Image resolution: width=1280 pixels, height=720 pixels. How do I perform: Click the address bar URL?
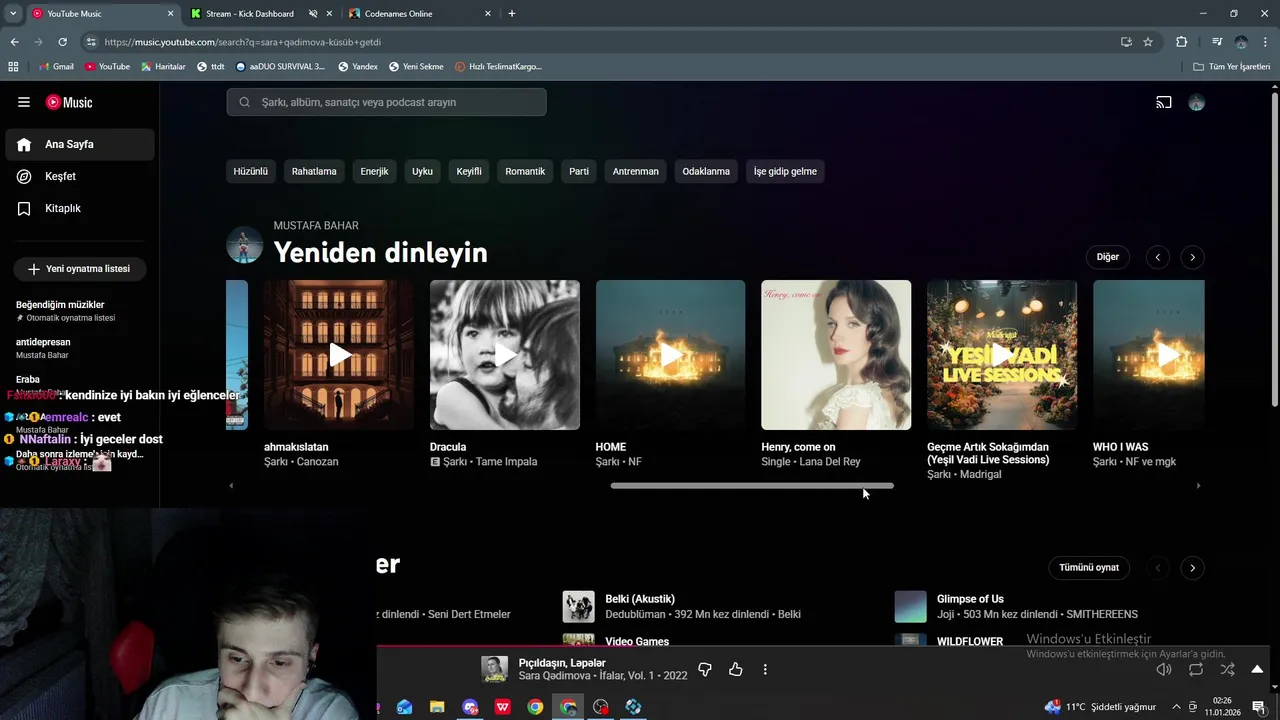242,42
